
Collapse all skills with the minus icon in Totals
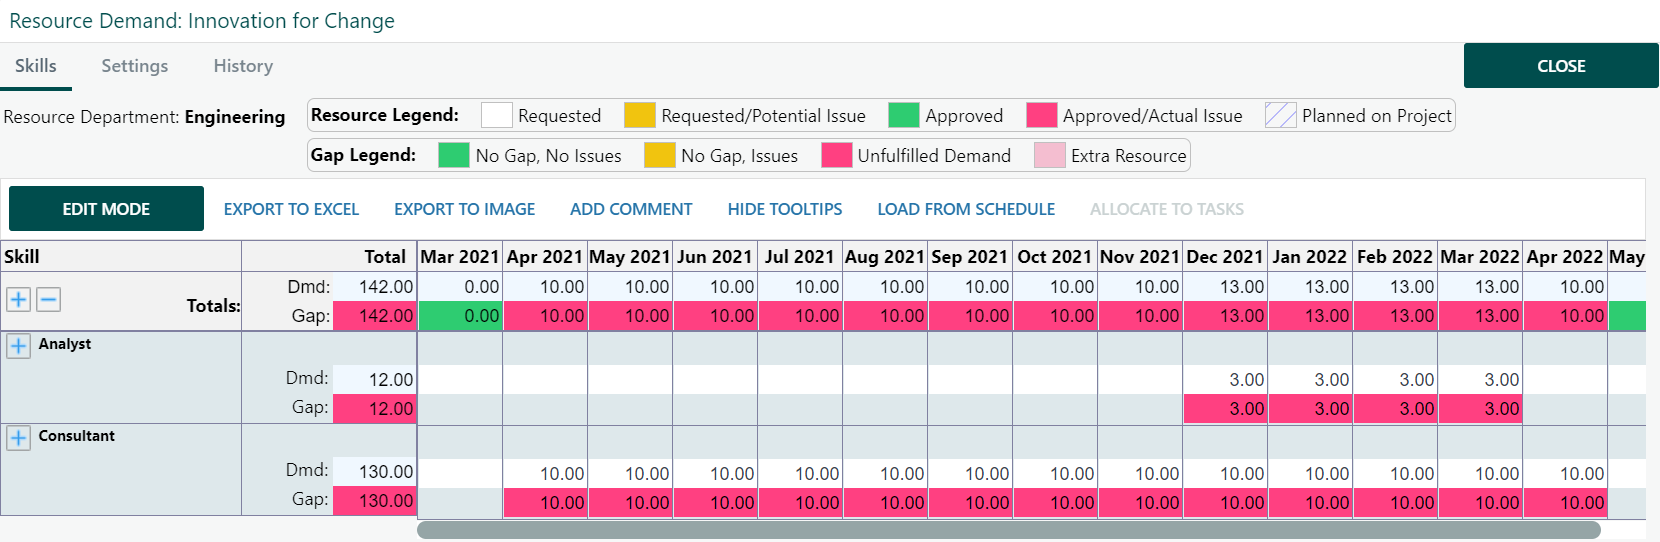pos(49,299)
